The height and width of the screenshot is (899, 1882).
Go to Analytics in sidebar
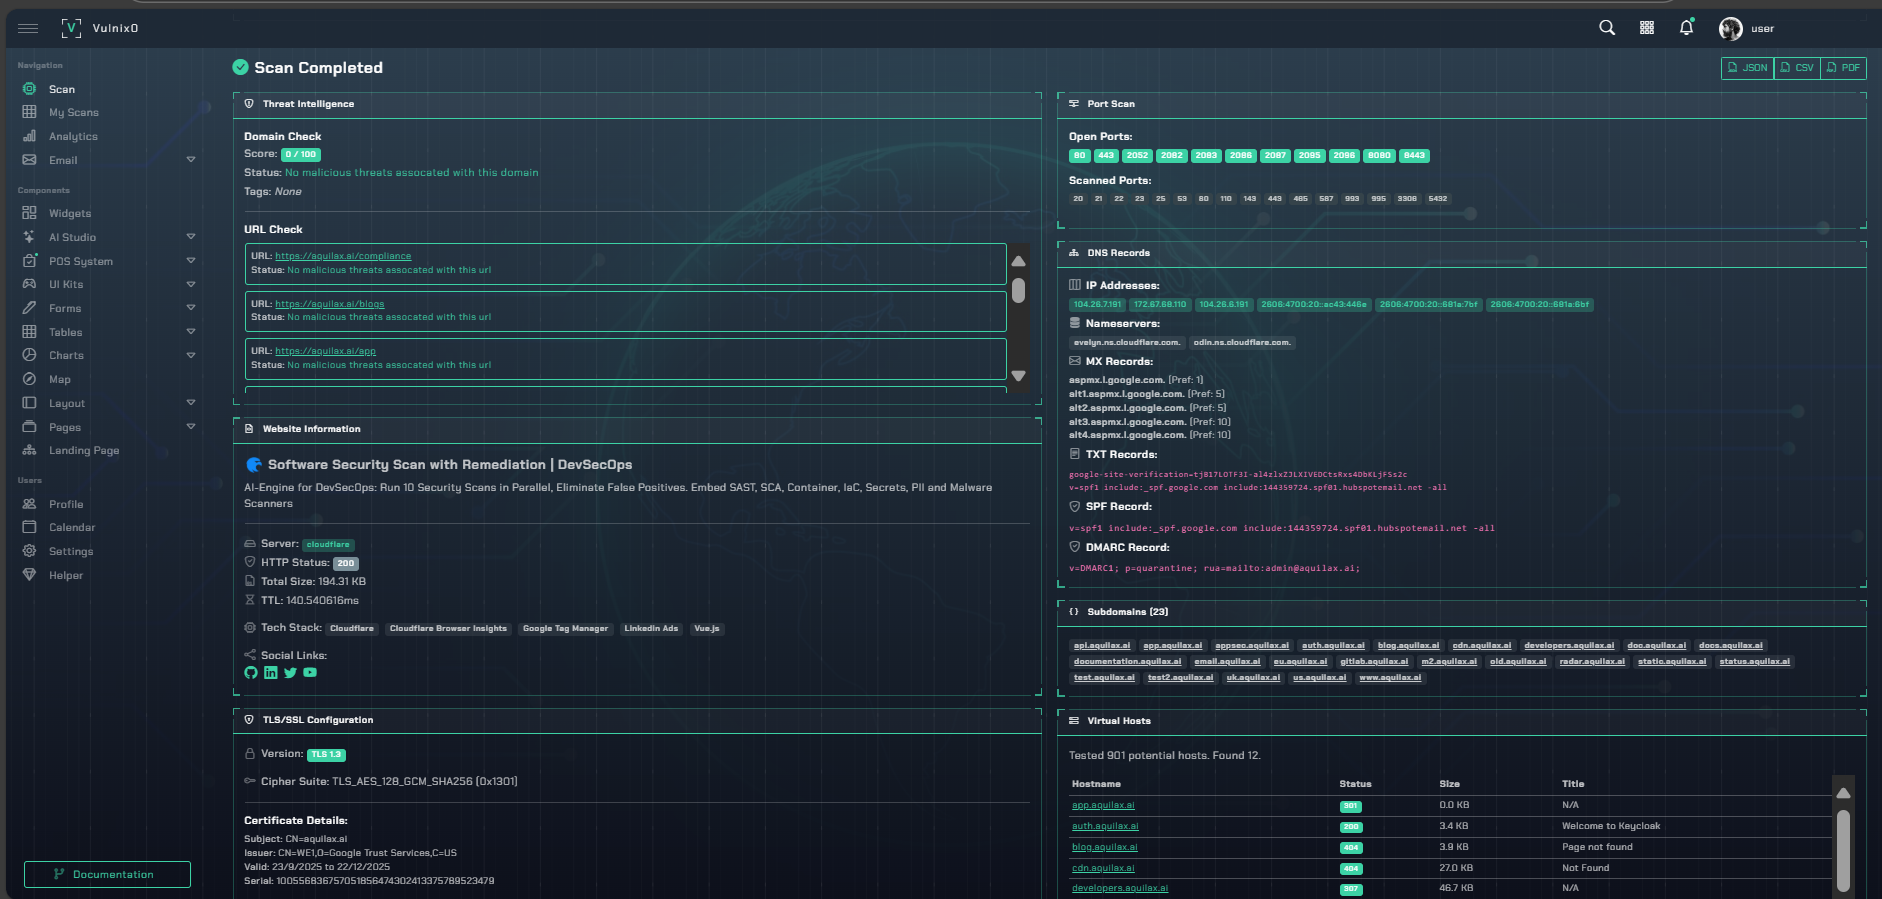point(73,137)
